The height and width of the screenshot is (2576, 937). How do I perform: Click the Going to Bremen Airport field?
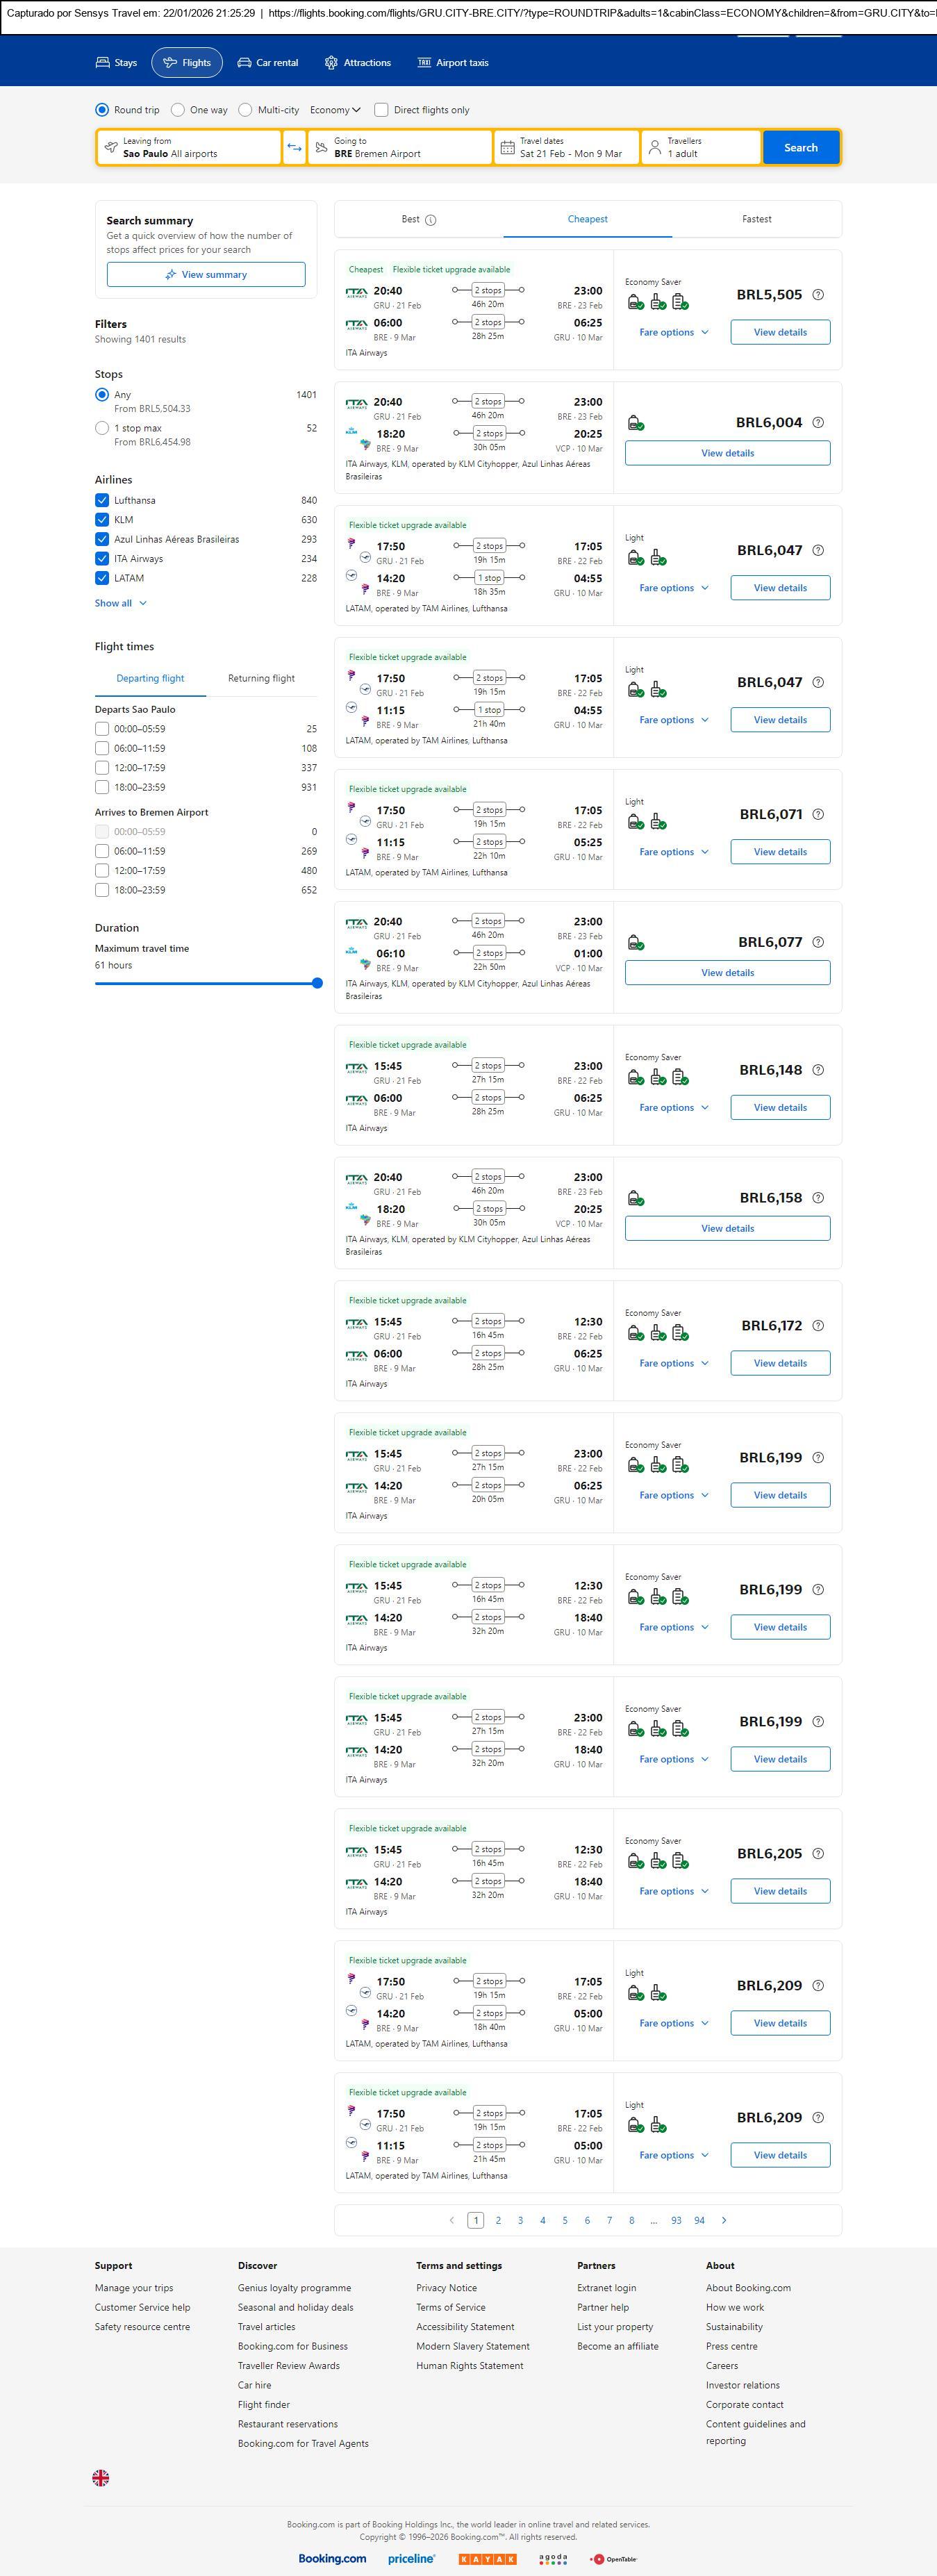[400, 148]
